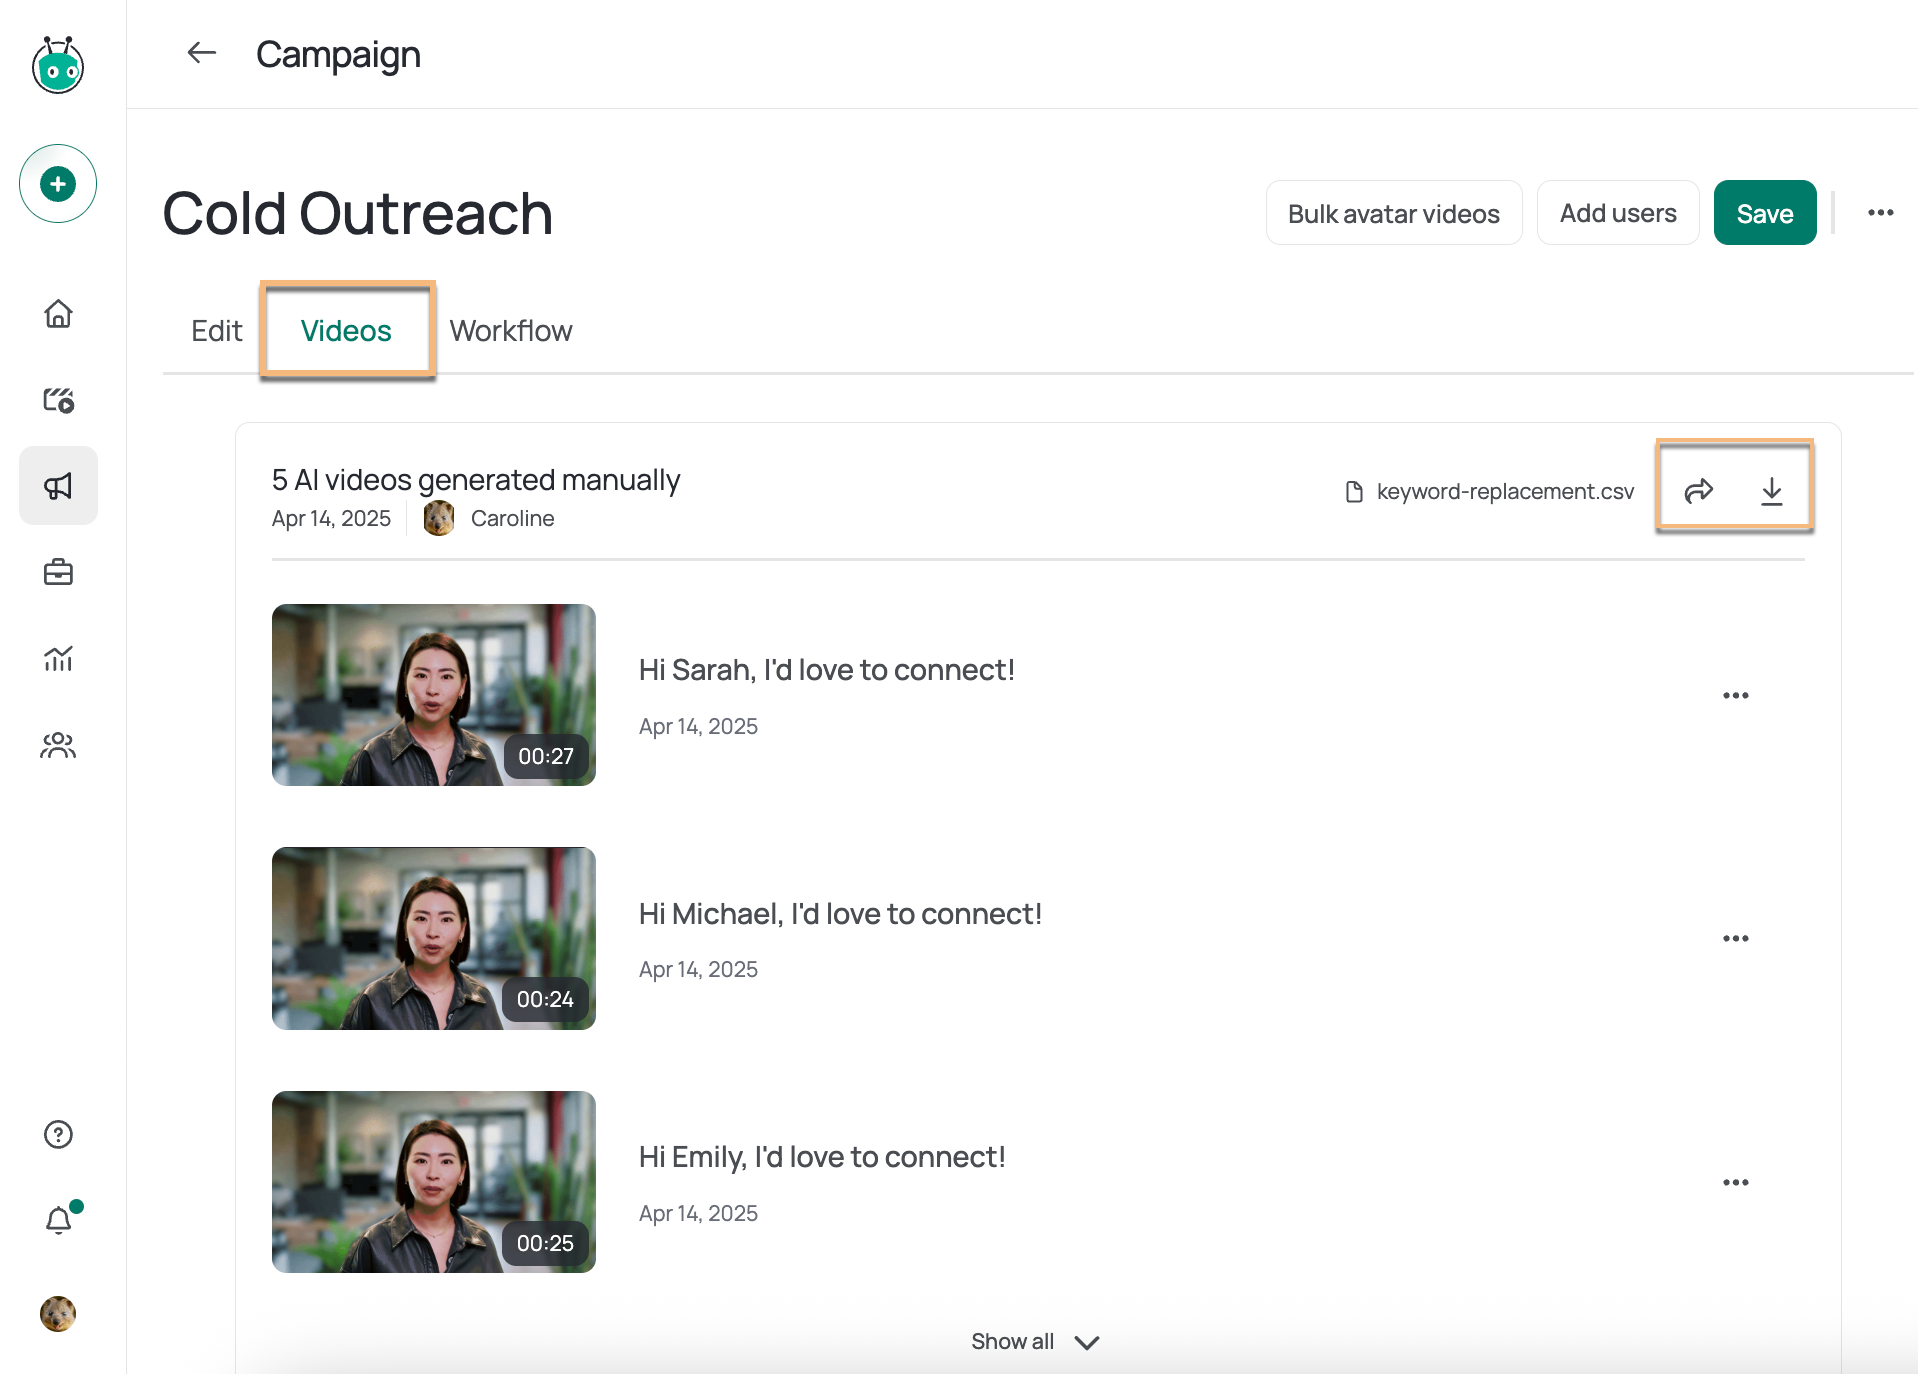Save the Cold Outreach campaign
The height and width of the screenshot is (1374, 1918).
(1764, 213)
